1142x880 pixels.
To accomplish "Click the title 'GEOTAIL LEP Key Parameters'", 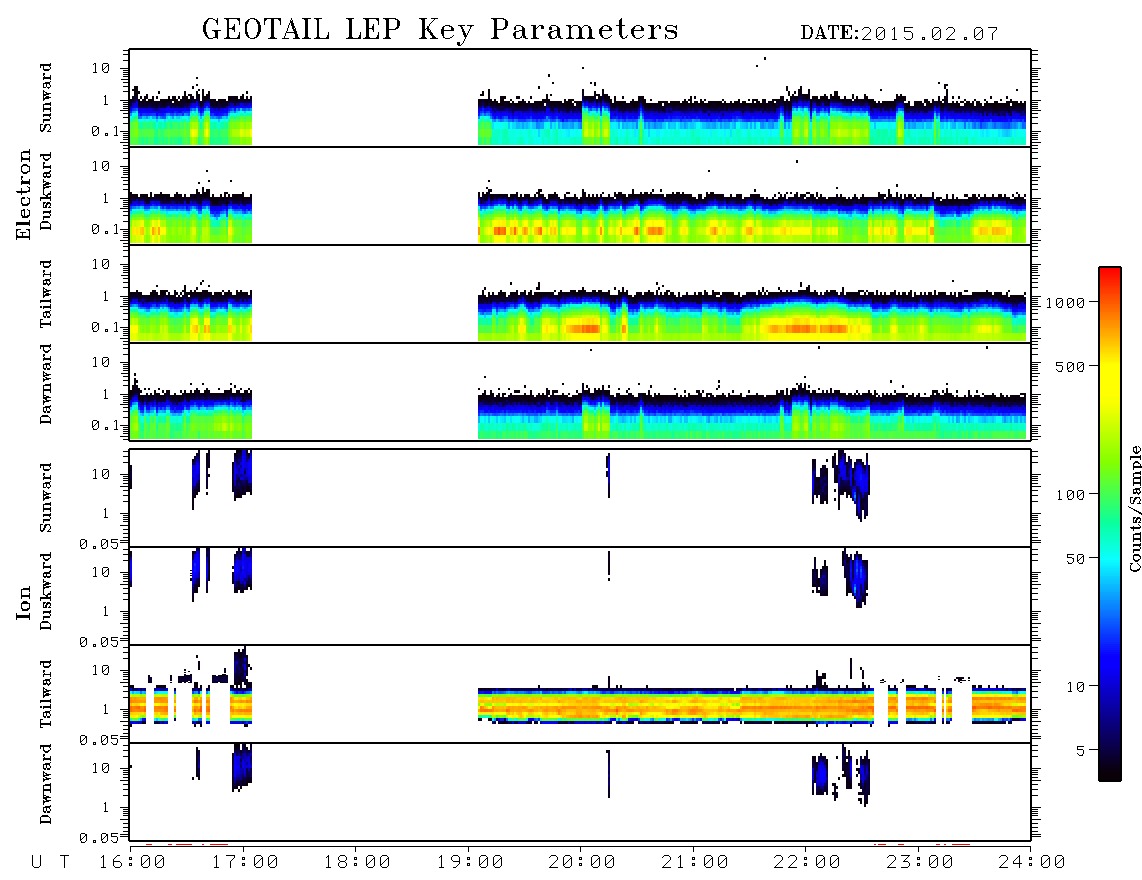I will click(x=440, y=31).
